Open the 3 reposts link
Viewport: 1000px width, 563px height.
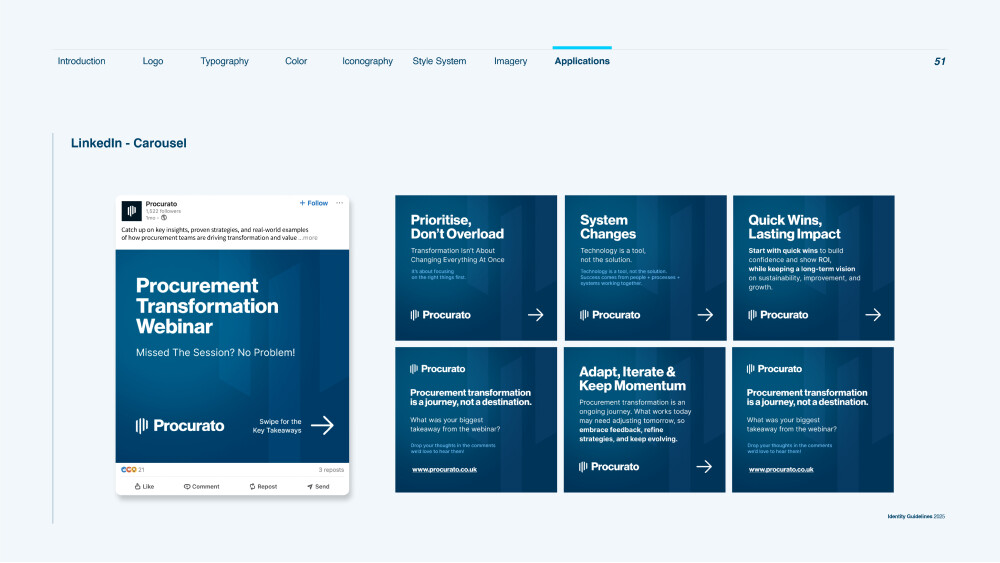click(x=331, y=470)
